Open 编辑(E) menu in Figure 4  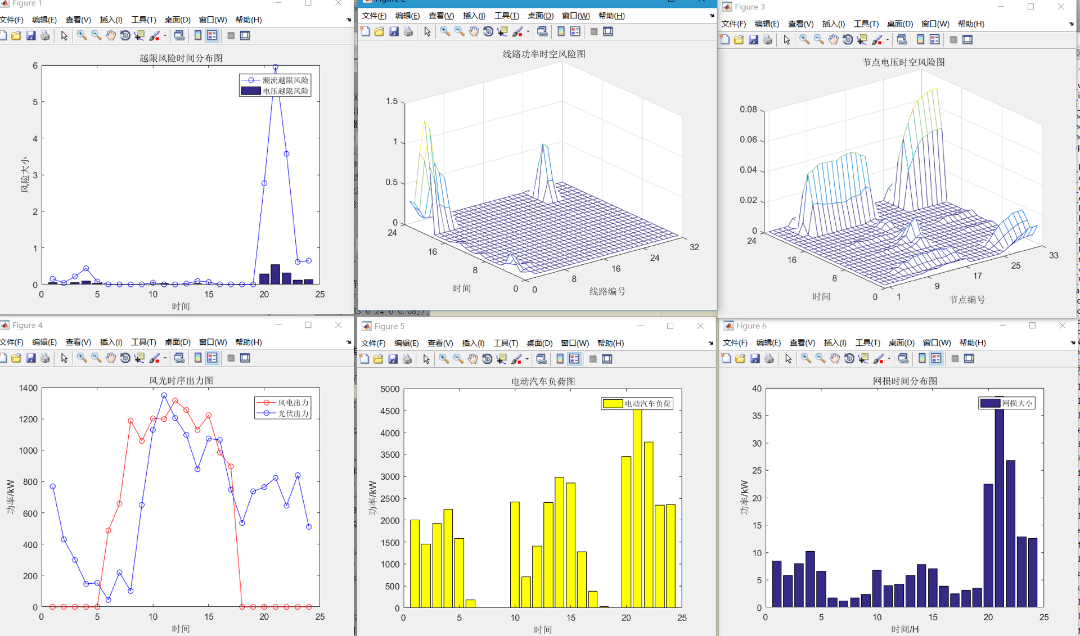[44, 342]
